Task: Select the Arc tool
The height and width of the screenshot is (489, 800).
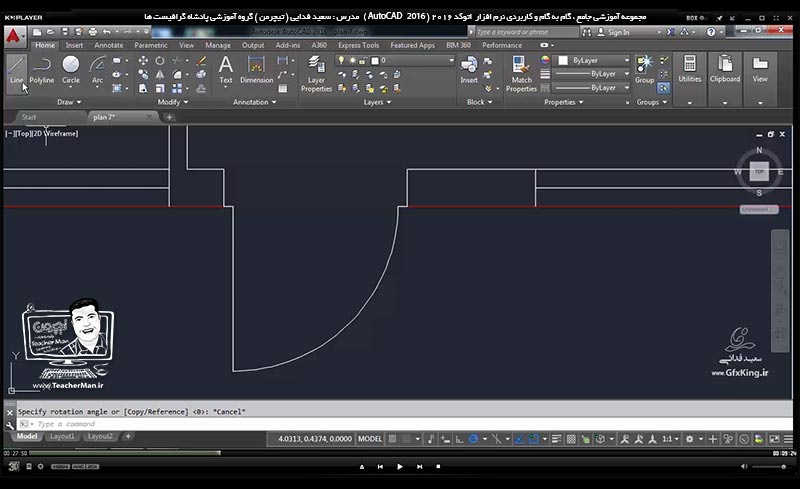Action: (97, 70)
